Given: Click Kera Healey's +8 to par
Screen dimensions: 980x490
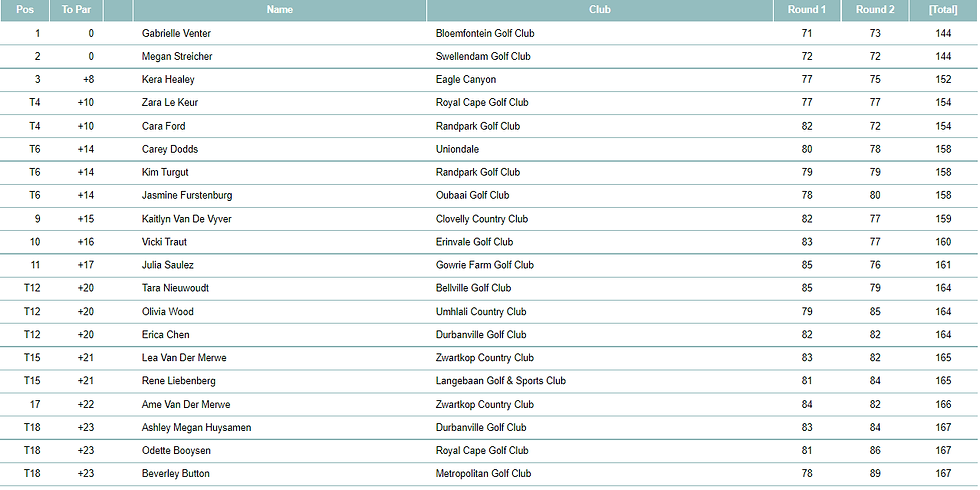Looking at the screenshot, I should [x=88, y=80].
